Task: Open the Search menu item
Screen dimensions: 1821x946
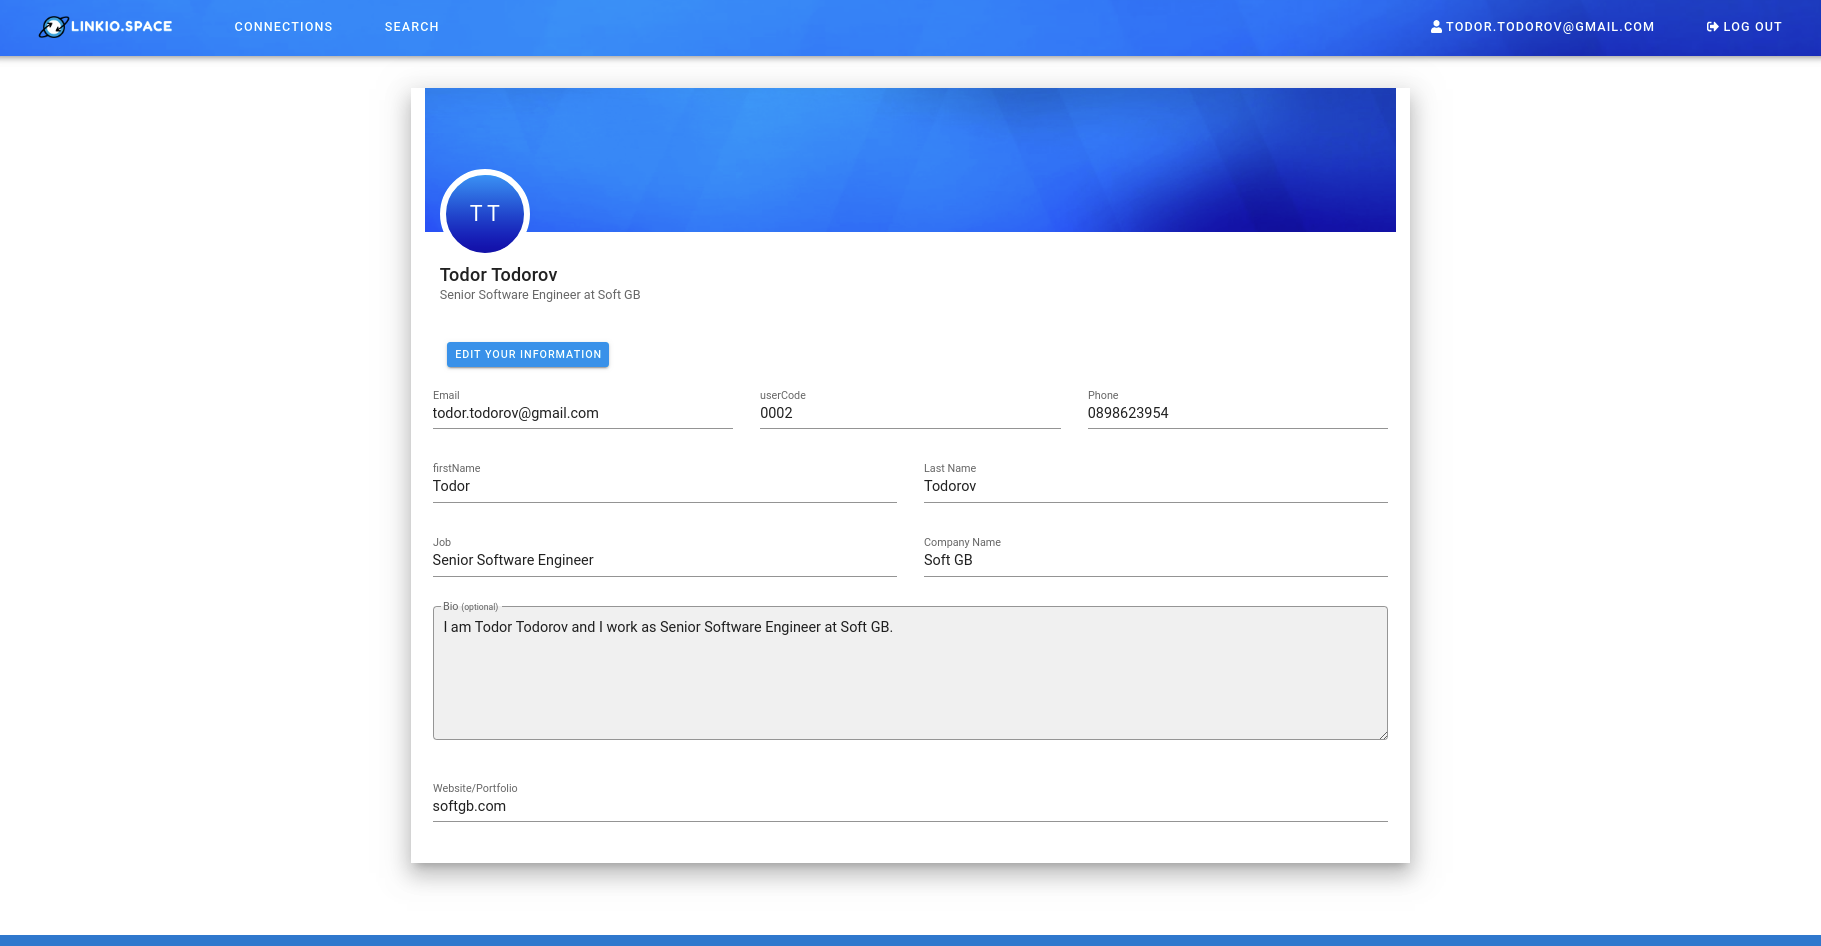Action: coord(412,27)
